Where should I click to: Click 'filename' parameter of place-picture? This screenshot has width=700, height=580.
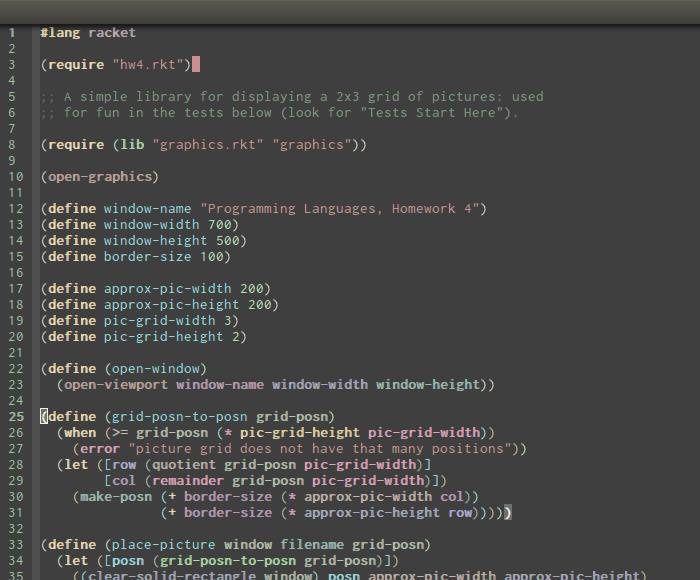click(312, 545)
